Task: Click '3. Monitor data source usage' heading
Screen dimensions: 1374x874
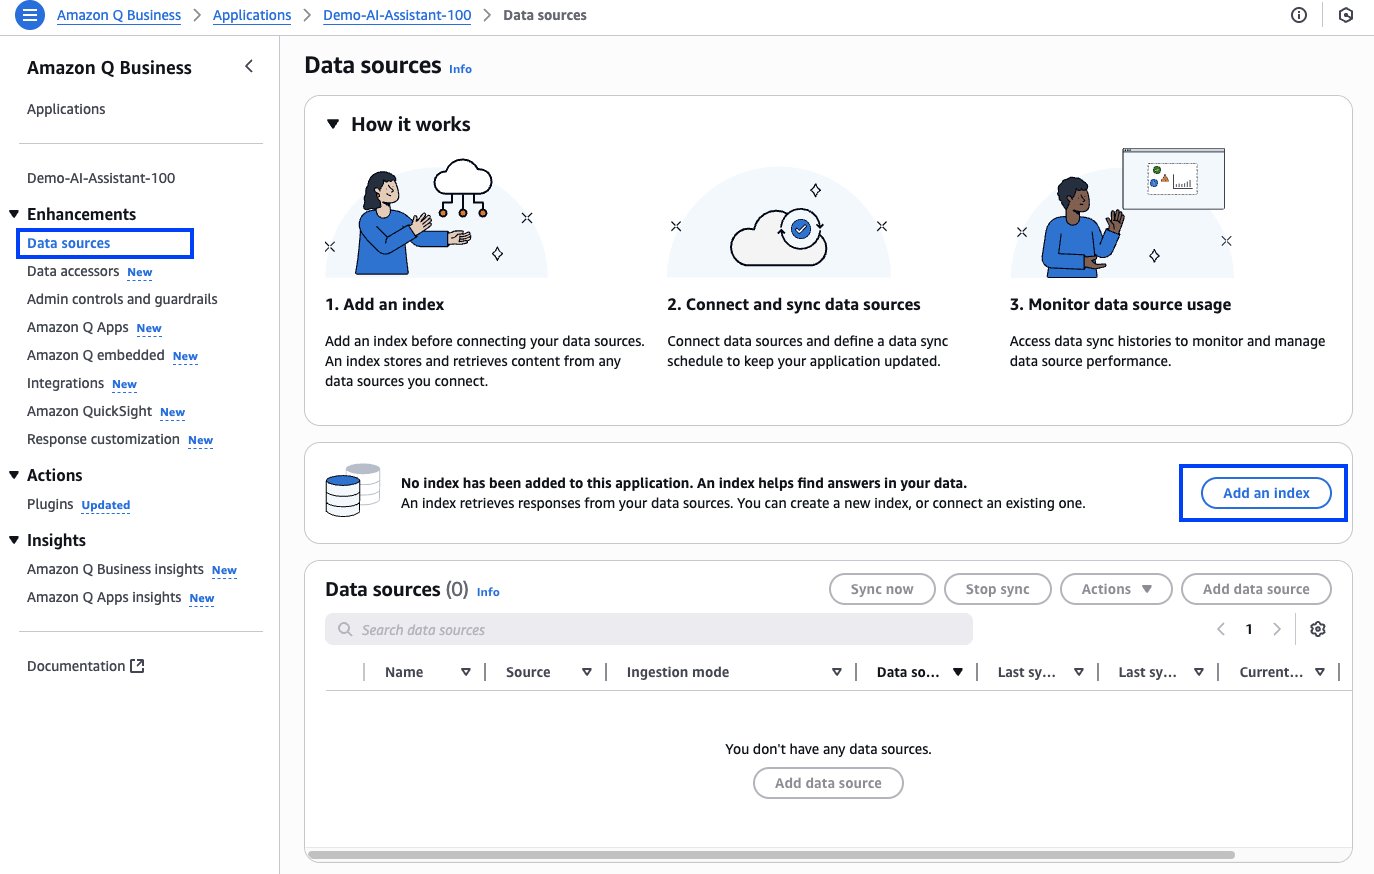Action: 1120,304
